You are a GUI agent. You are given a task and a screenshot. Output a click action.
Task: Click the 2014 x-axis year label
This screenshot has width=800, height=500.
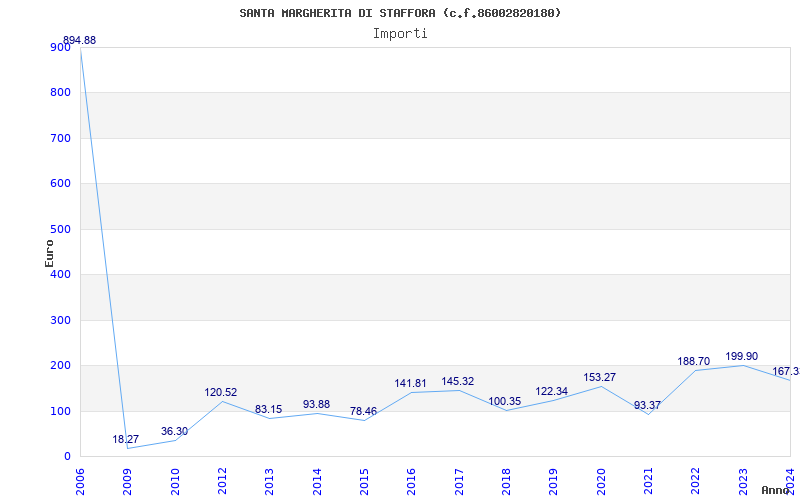pyautogui.click(x=317, y=482)
